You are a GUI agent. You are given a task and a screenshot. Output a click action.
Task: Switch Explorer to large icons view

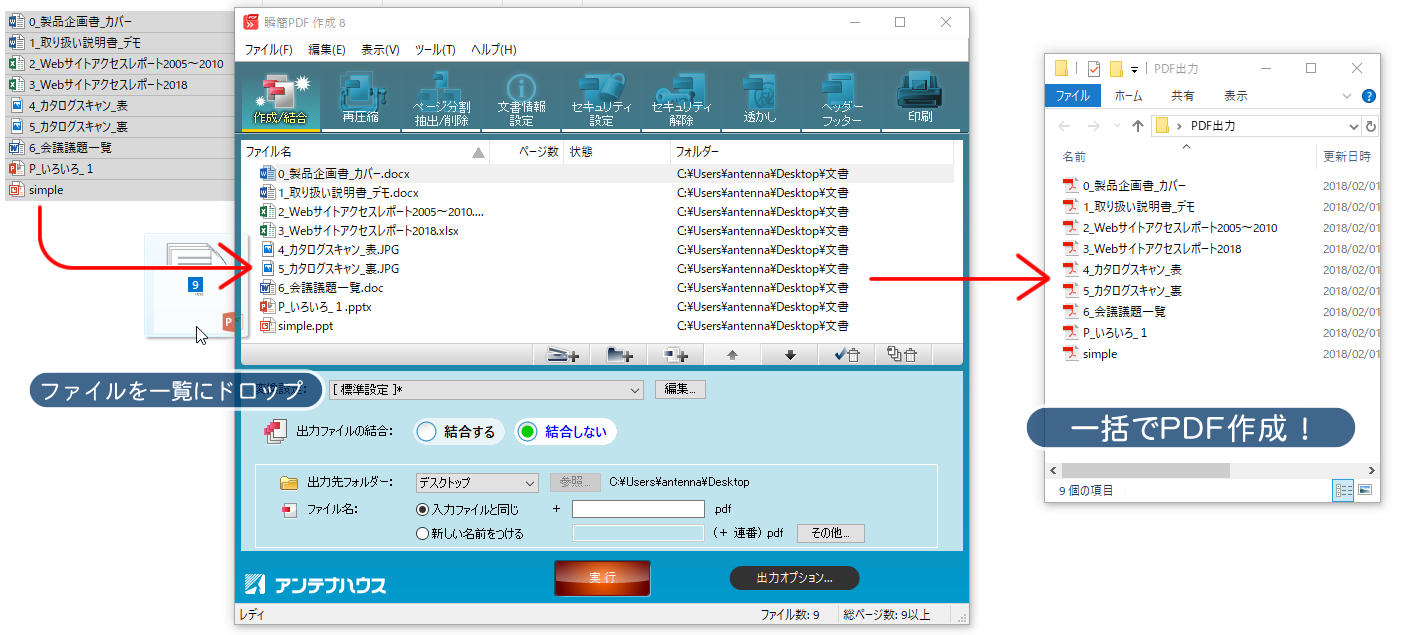pyautogui.click(x=1364, y=490)
